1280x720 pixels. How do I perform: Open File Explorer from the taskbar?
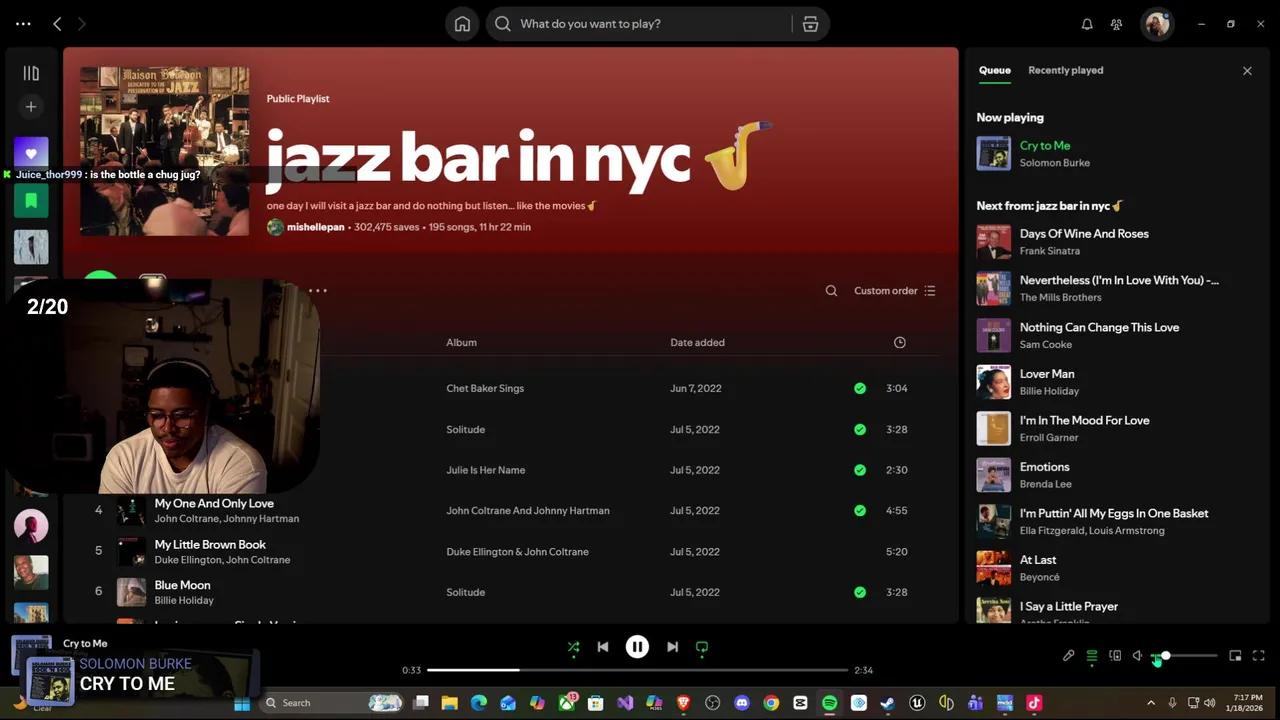pos(449,703)
